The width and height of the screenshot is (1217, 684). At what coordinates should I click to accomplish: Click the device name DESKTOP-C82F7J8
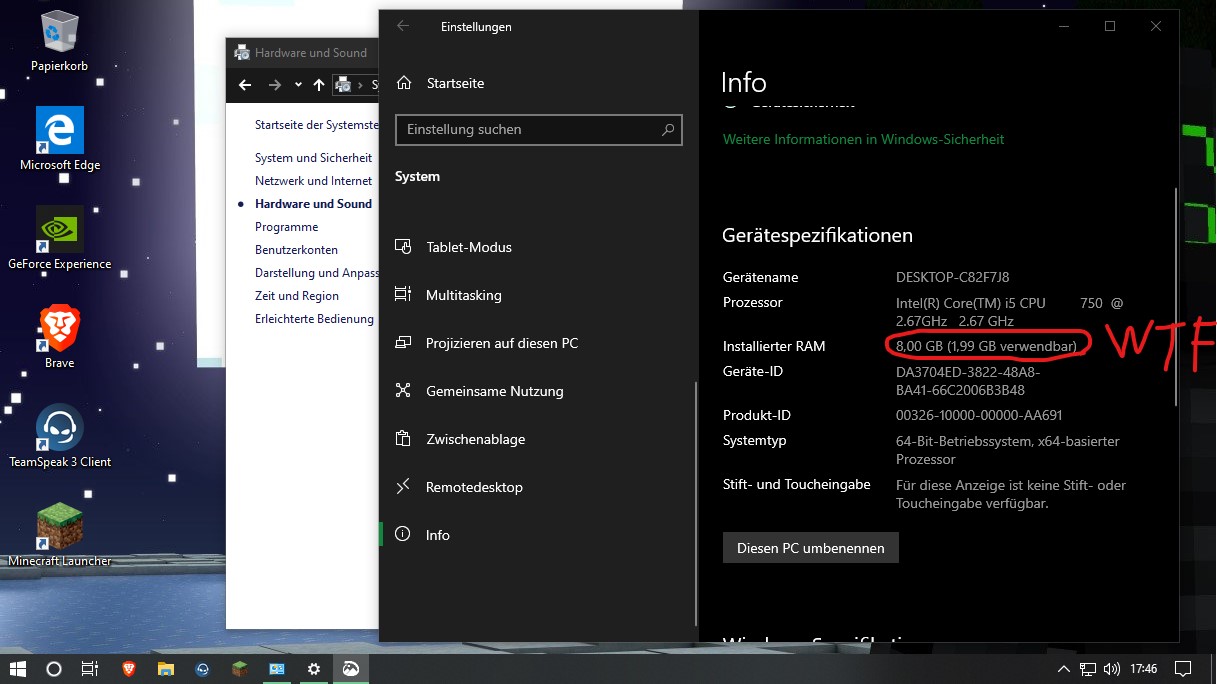tap(952, 277)
